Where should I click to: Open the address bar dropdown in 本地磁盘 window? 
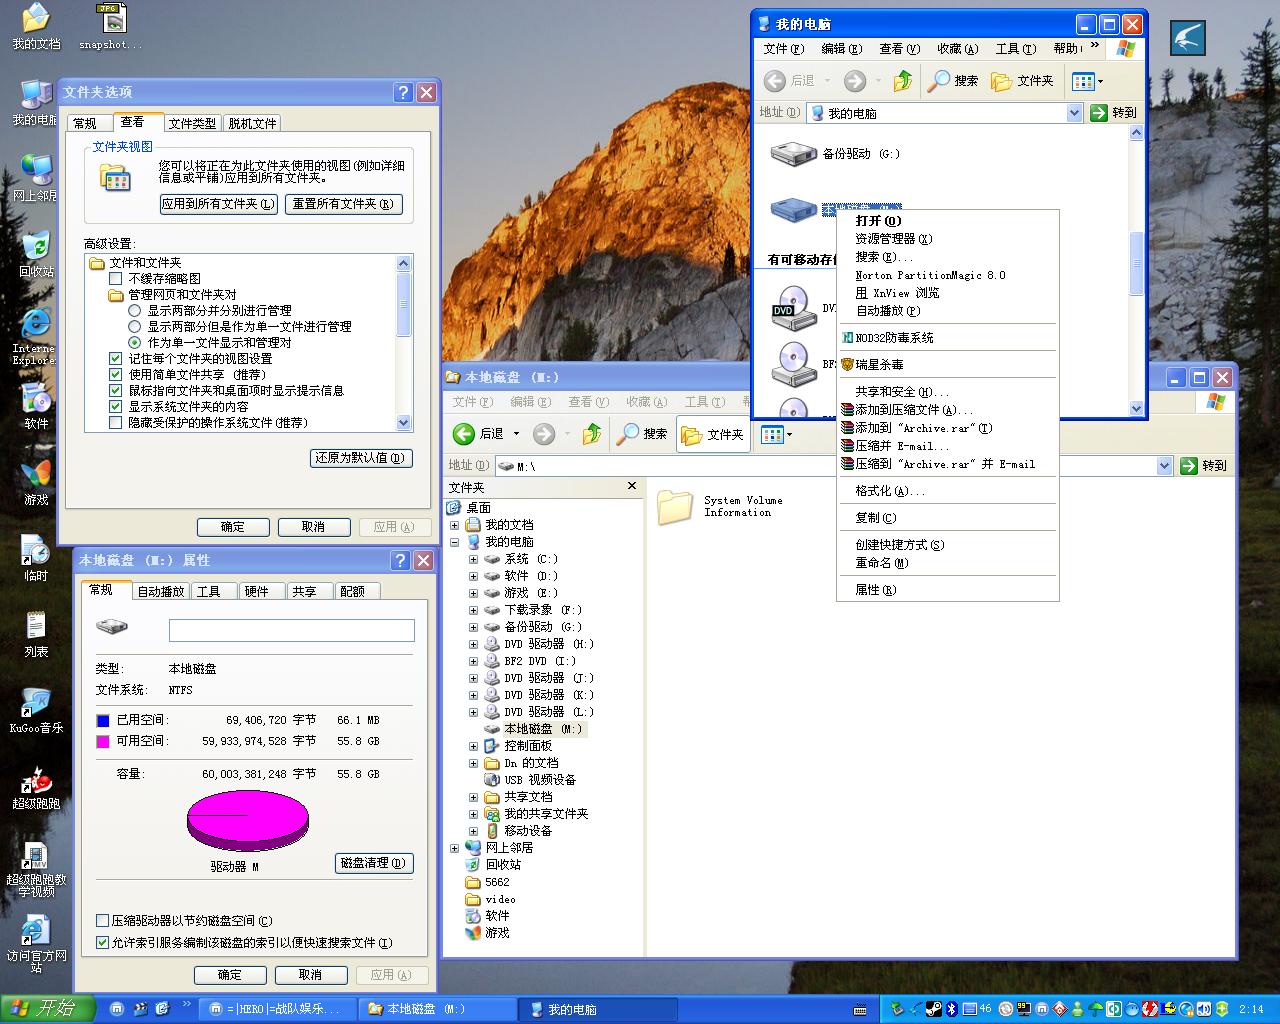[1164, 466]
